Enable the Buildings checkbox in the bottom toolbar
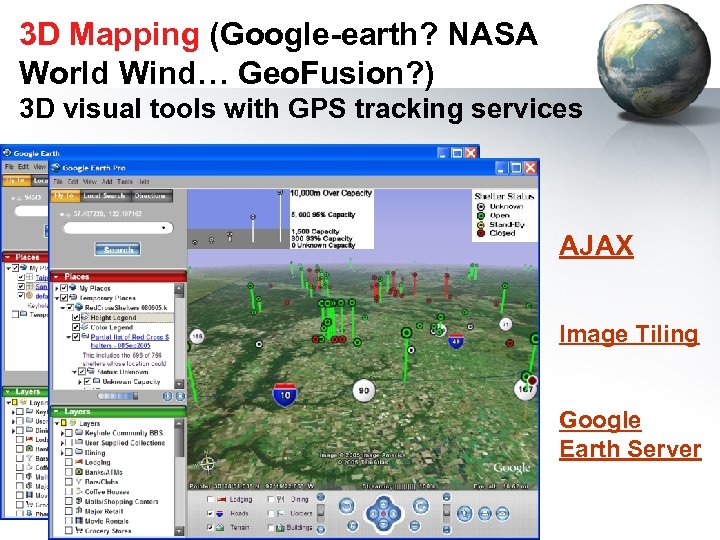 (271, 528)
